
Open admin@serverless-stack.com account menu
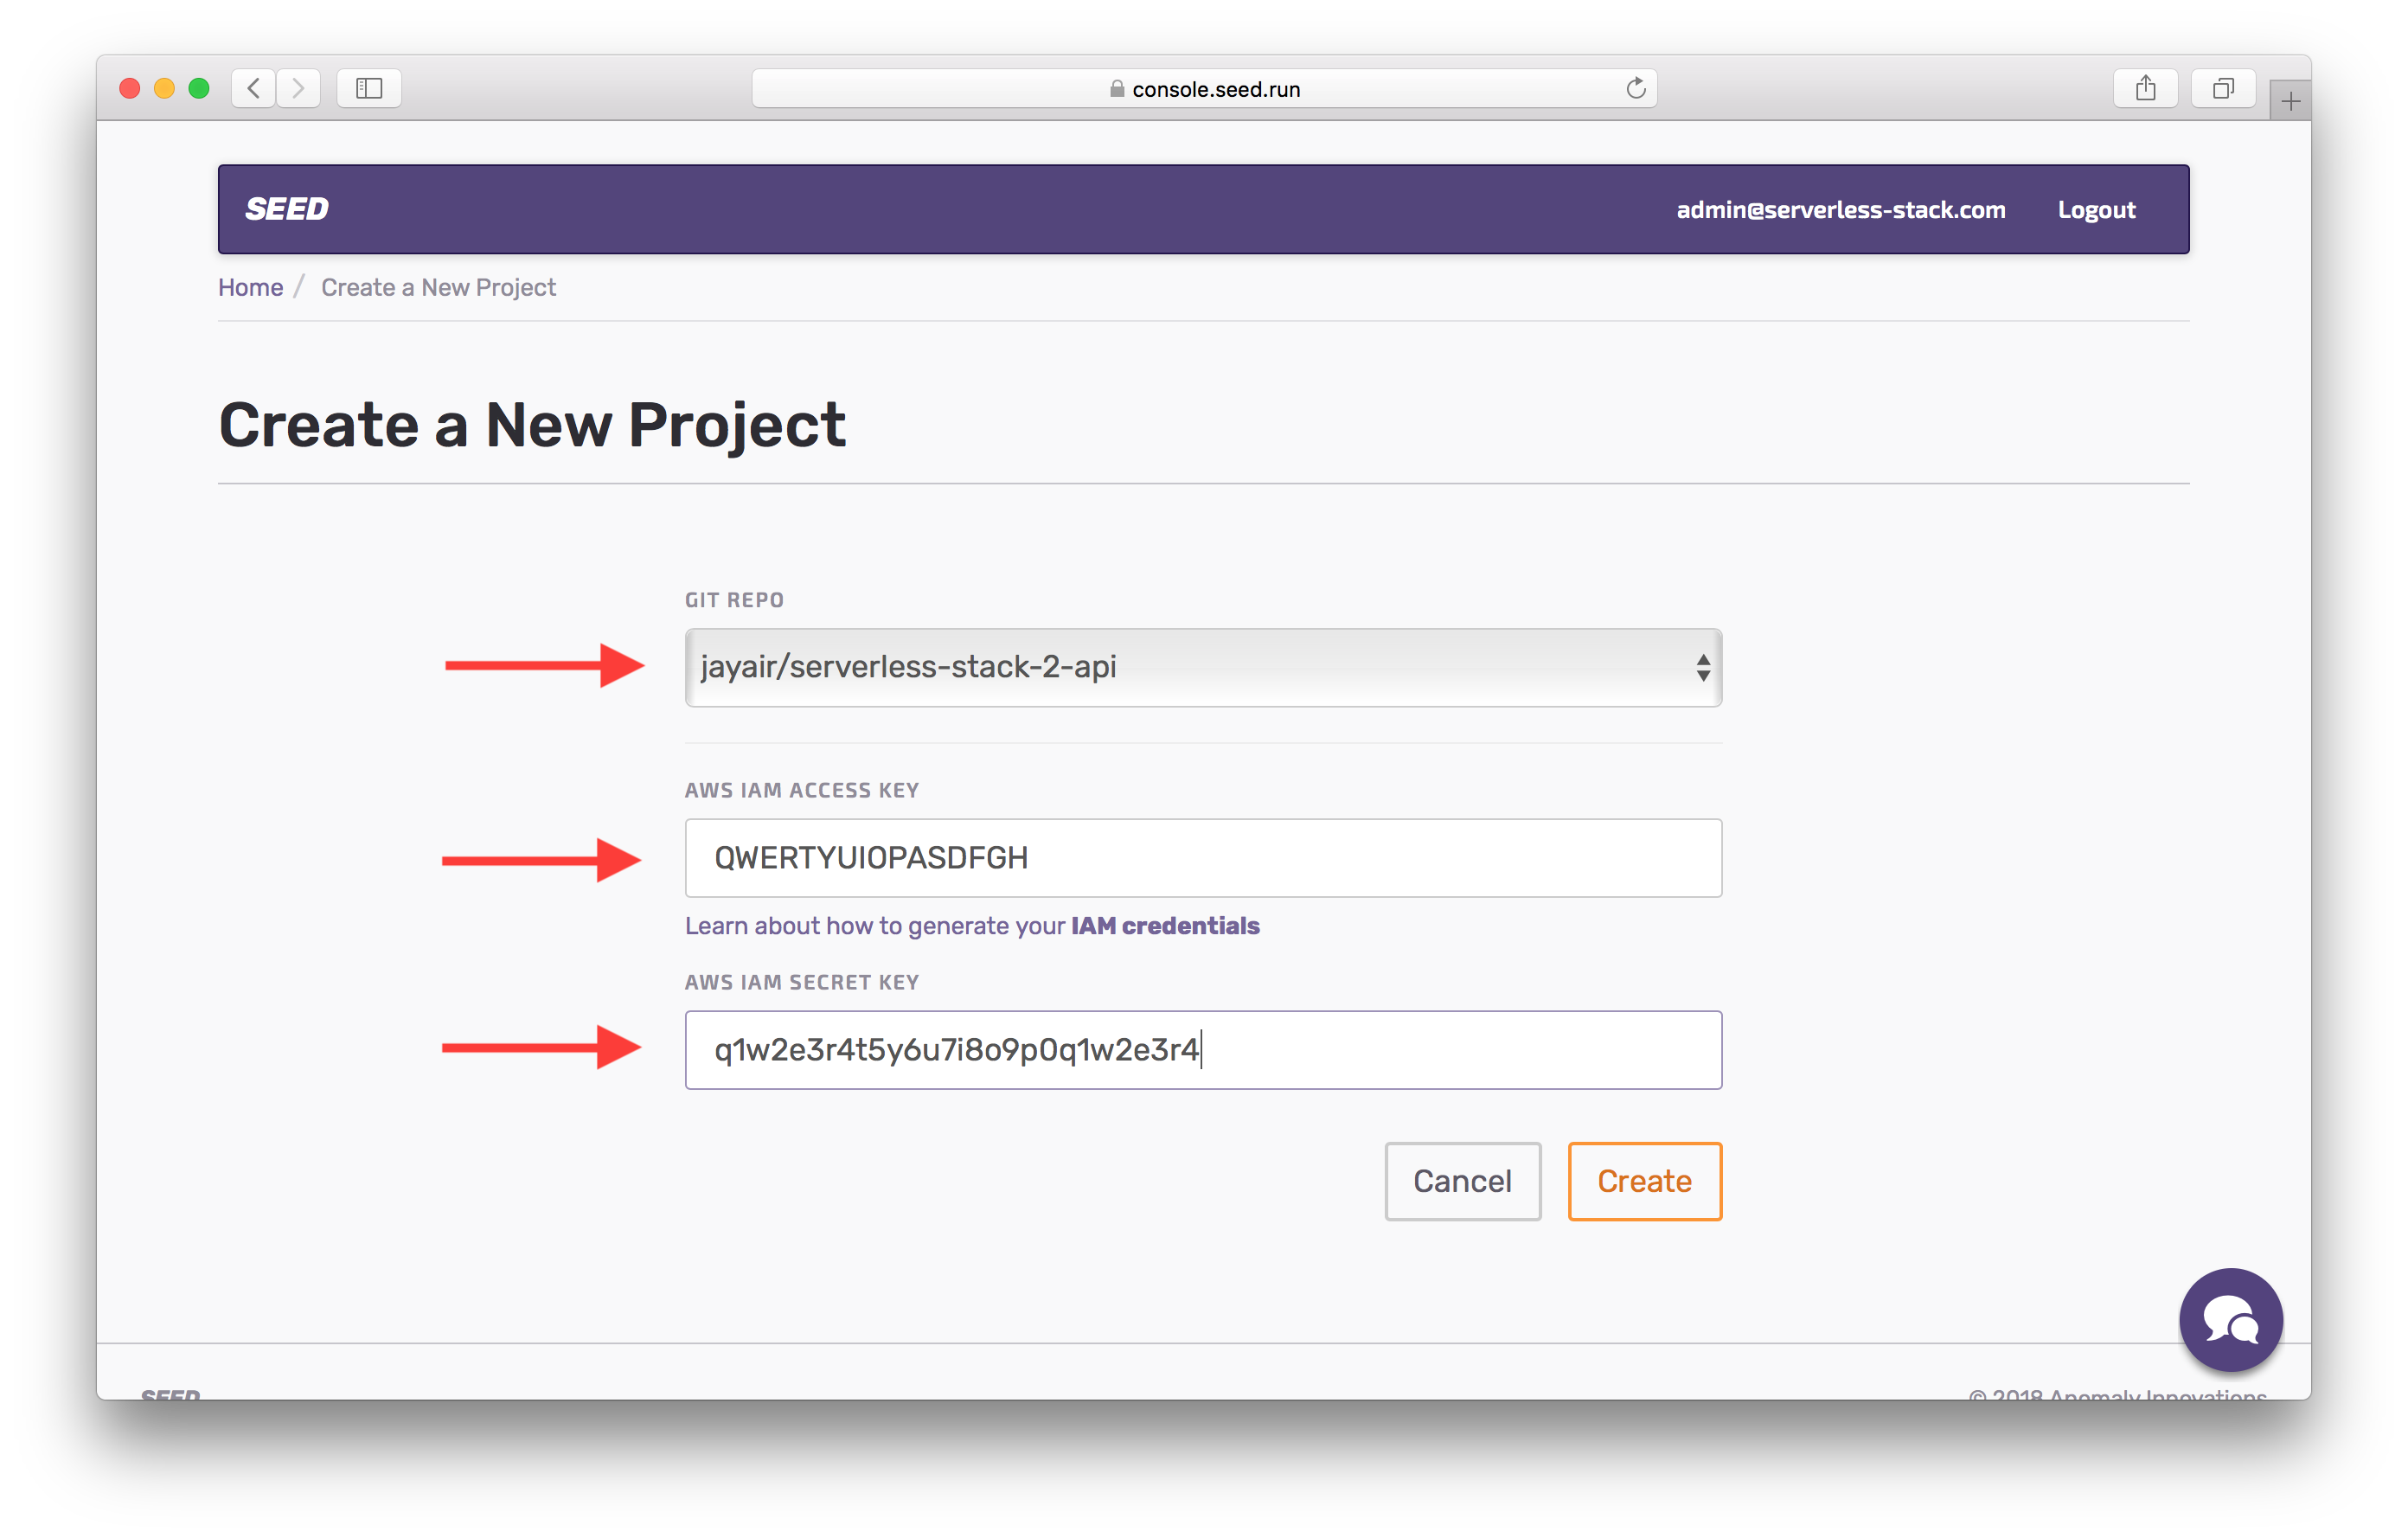click(1840, 210)
